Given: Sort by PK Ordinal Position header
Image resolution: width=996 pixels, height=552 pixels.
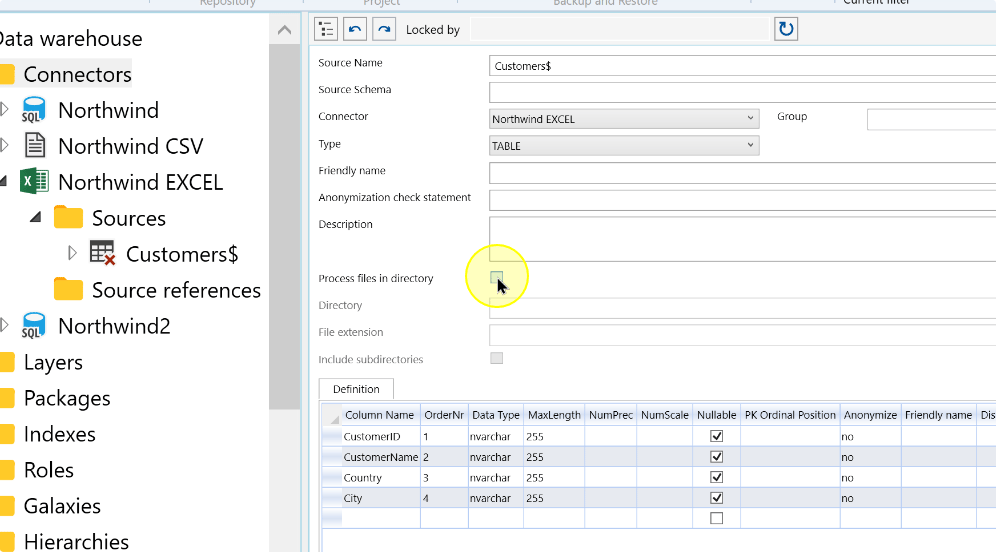Looking at the screenshot, I should pos(790,415).
